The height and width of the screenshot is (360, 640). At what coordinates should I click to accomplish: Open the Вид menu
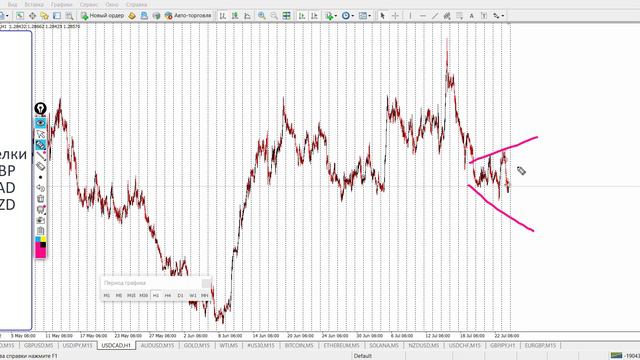[13, 4]
